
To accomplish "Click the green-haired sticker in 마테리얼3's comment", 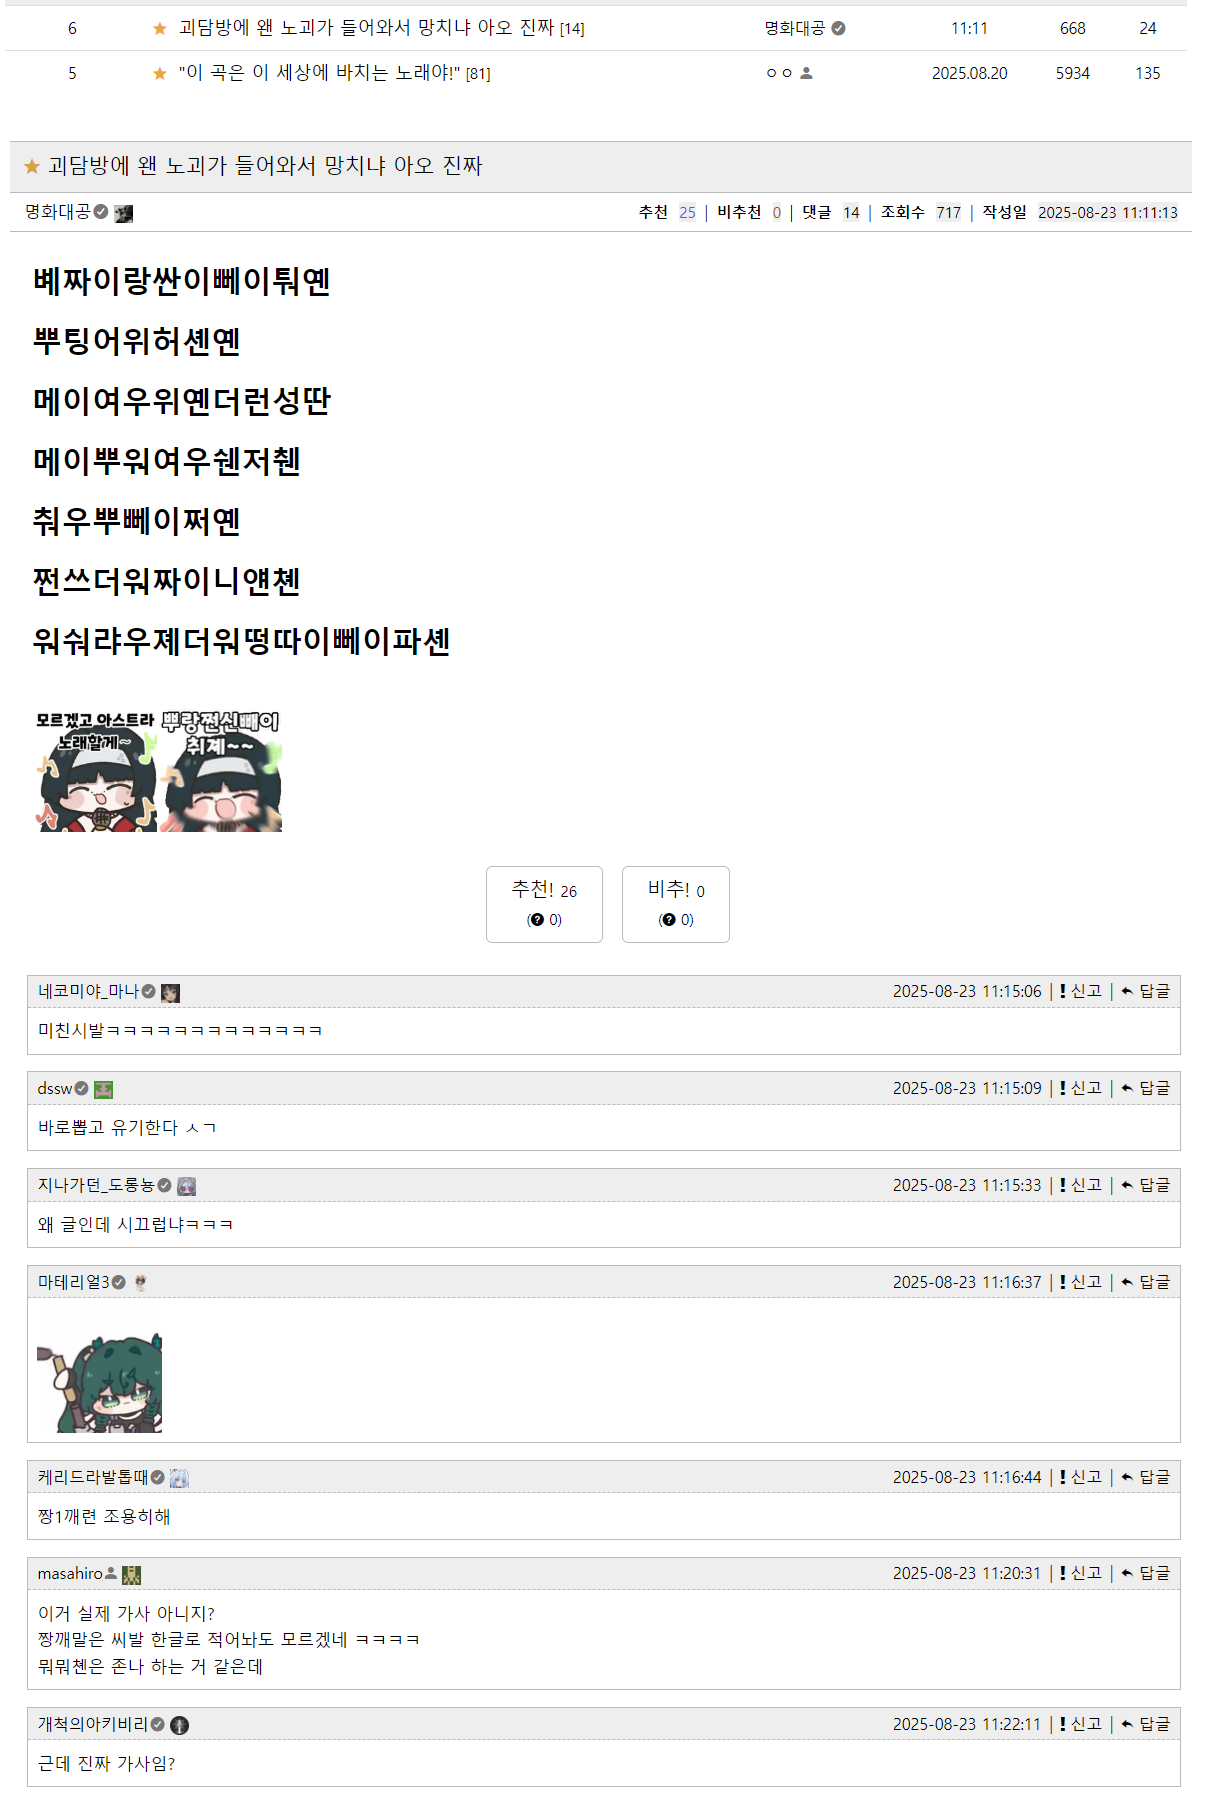I will (x=100, y=1383).
